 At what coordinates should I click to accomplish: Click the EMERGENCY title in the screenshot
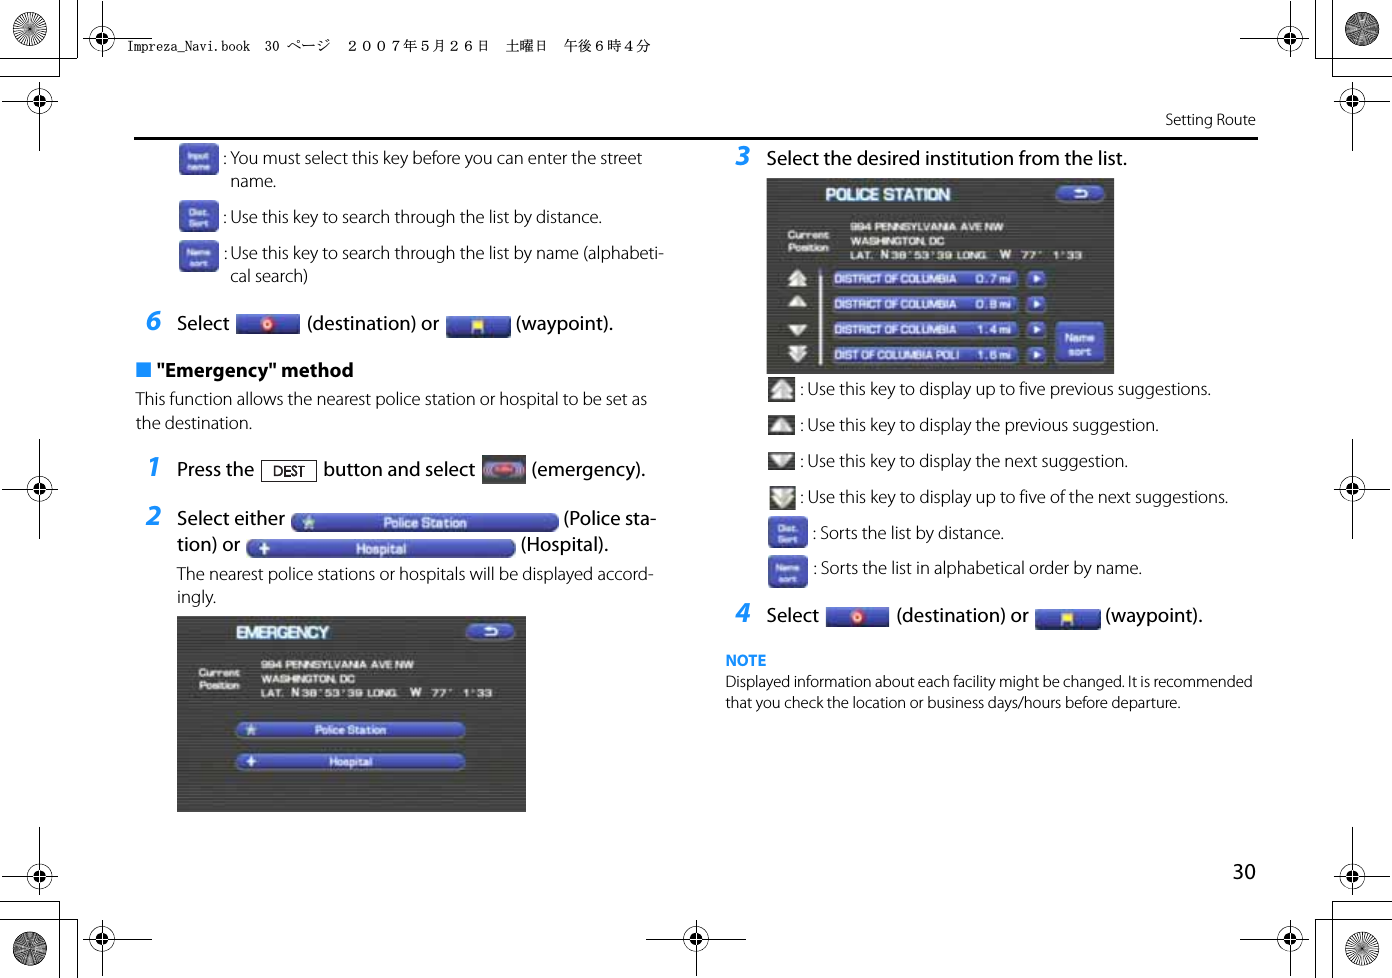pos(282,632)
